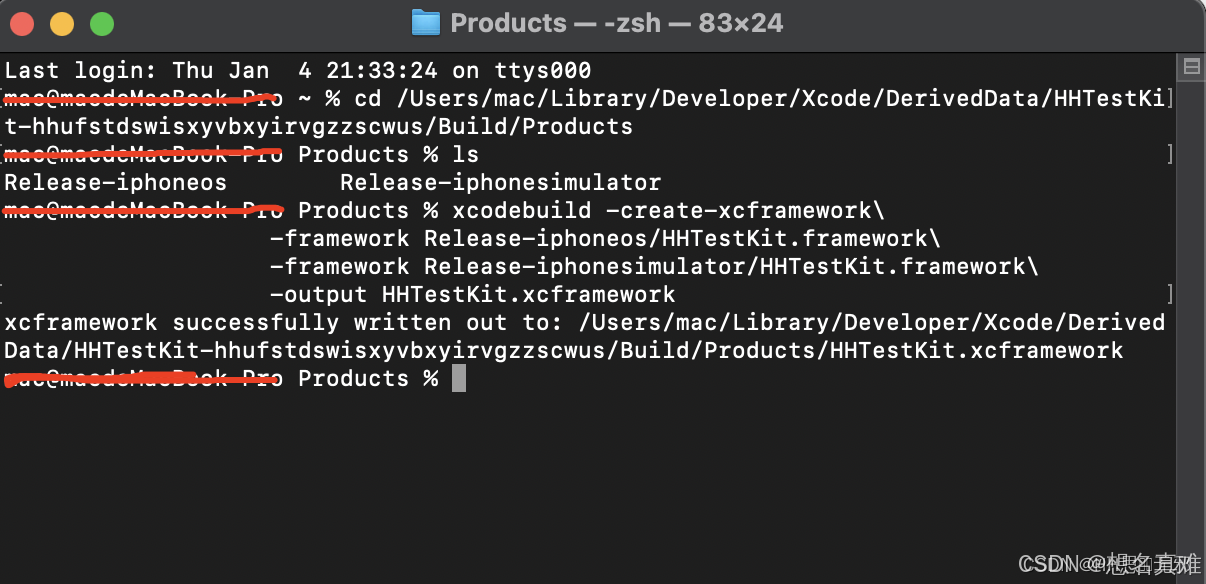1206x584 pixels.
Task: Click the red close traffic light button
Action: (x=24, y=22)
